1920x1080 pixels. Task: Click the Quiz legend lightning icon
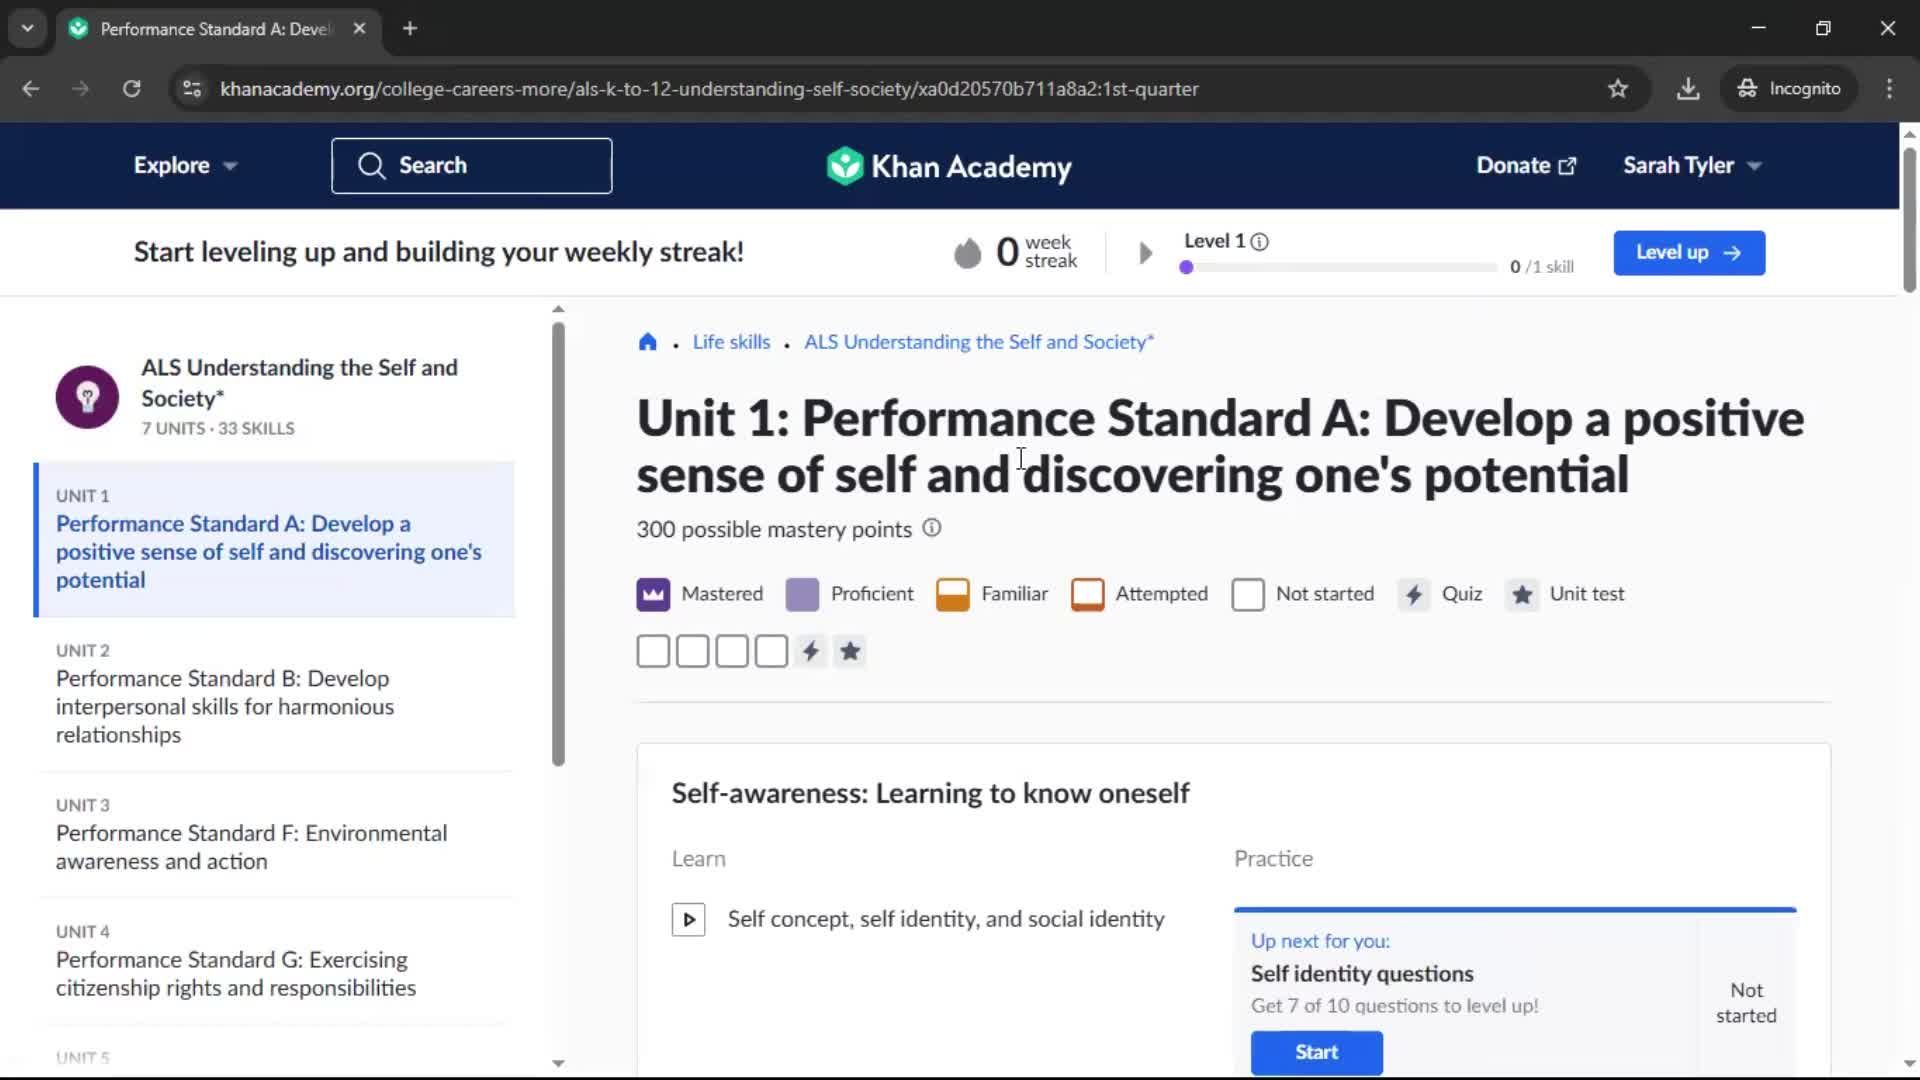tap(1413, 595)
